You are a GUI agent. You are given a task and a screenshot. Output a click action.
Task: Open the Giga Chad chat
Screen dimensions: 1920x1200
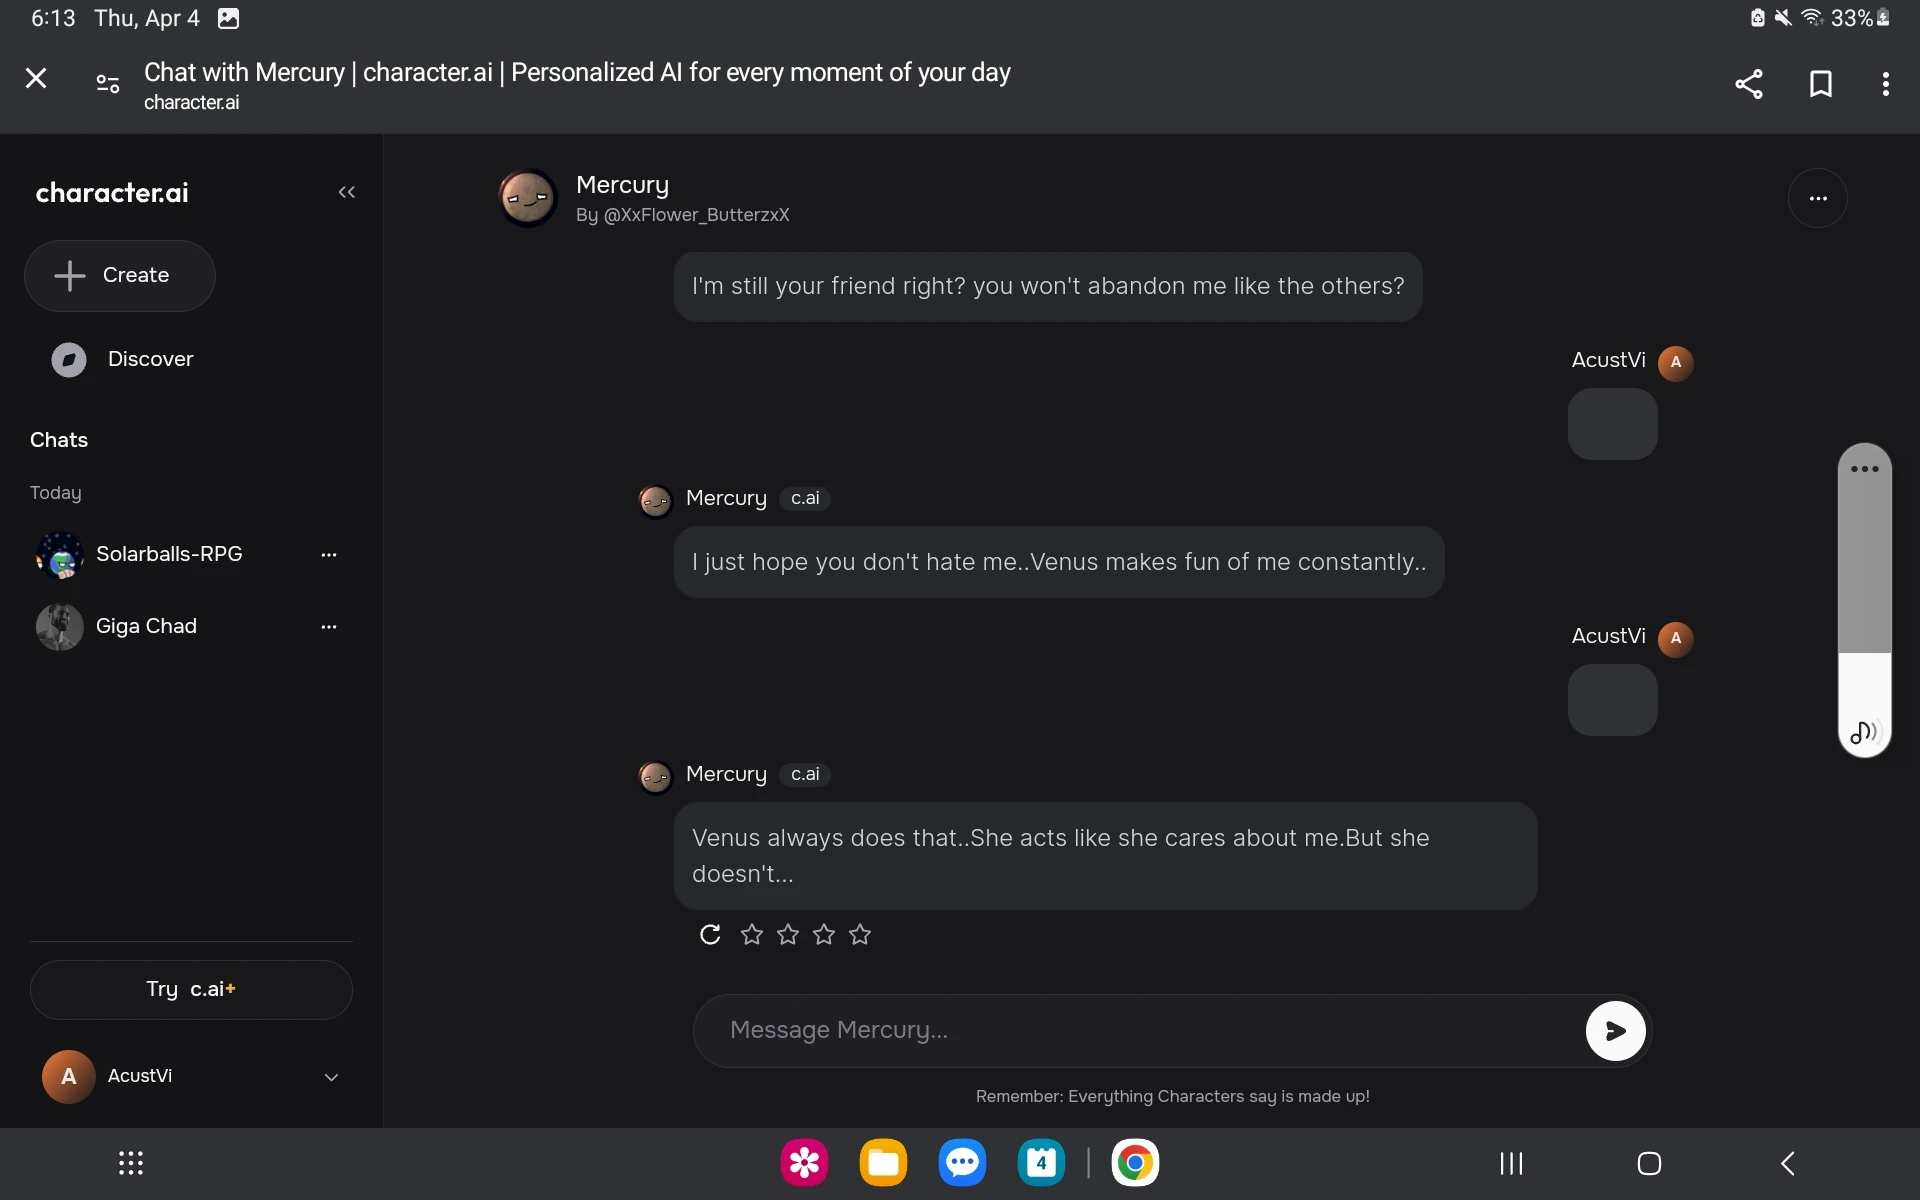(146, 627)
